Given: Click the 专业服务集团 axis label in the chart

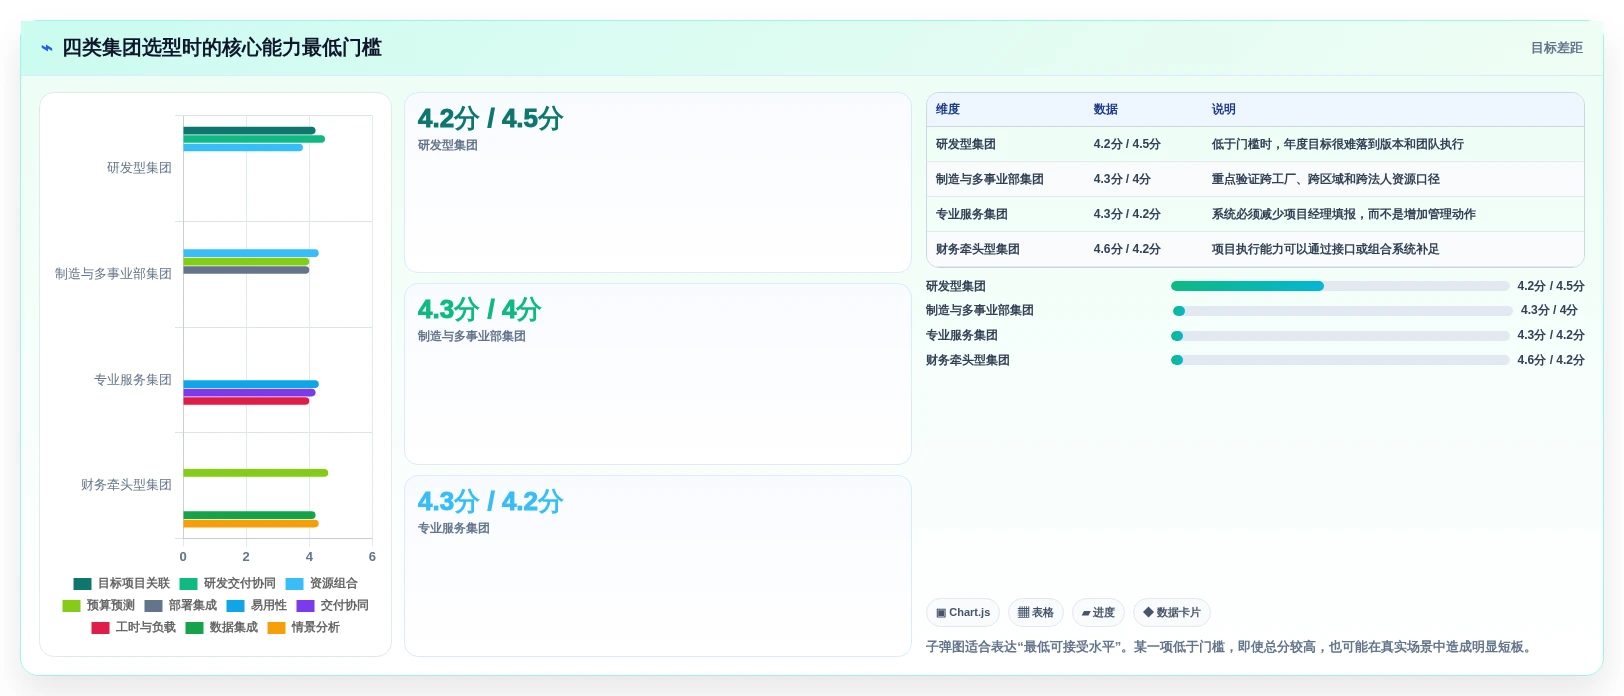Looking at the screenshot, I should (133, 380).
